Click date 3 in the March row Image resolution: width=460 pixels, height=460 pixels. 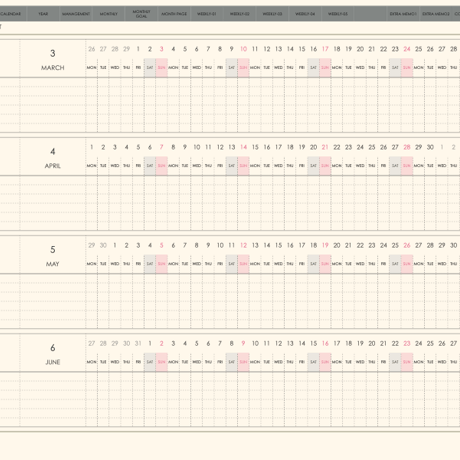(x=161, y=49)
